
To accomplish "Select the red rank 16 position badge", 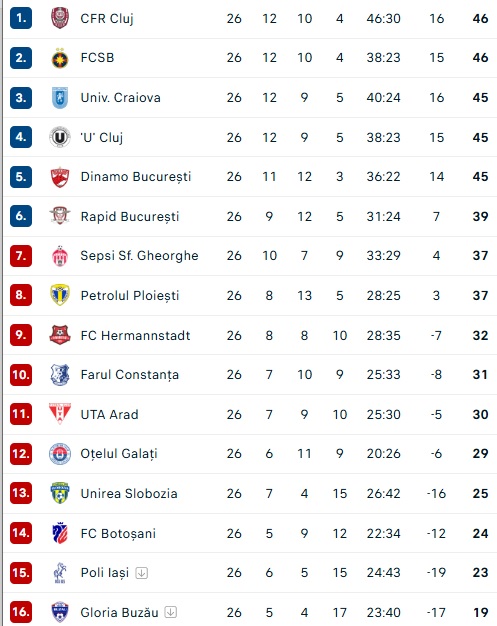I will [x=21, y=612].
